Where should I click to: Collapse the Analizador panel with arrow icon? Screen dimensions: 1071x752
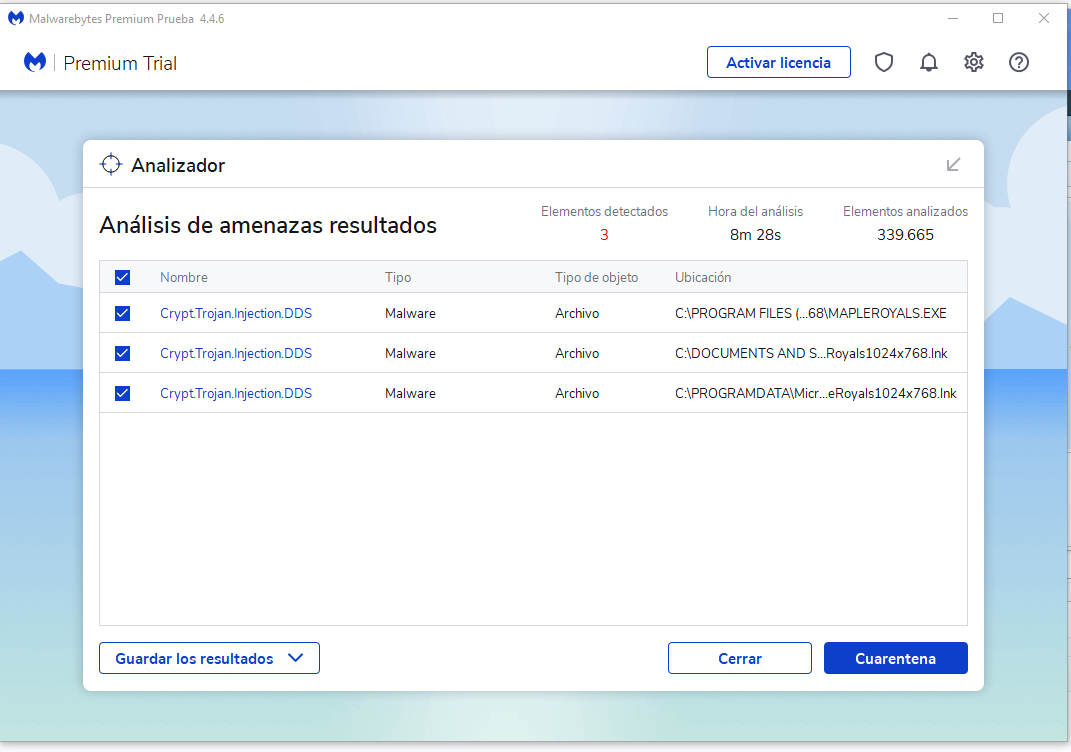953,165
